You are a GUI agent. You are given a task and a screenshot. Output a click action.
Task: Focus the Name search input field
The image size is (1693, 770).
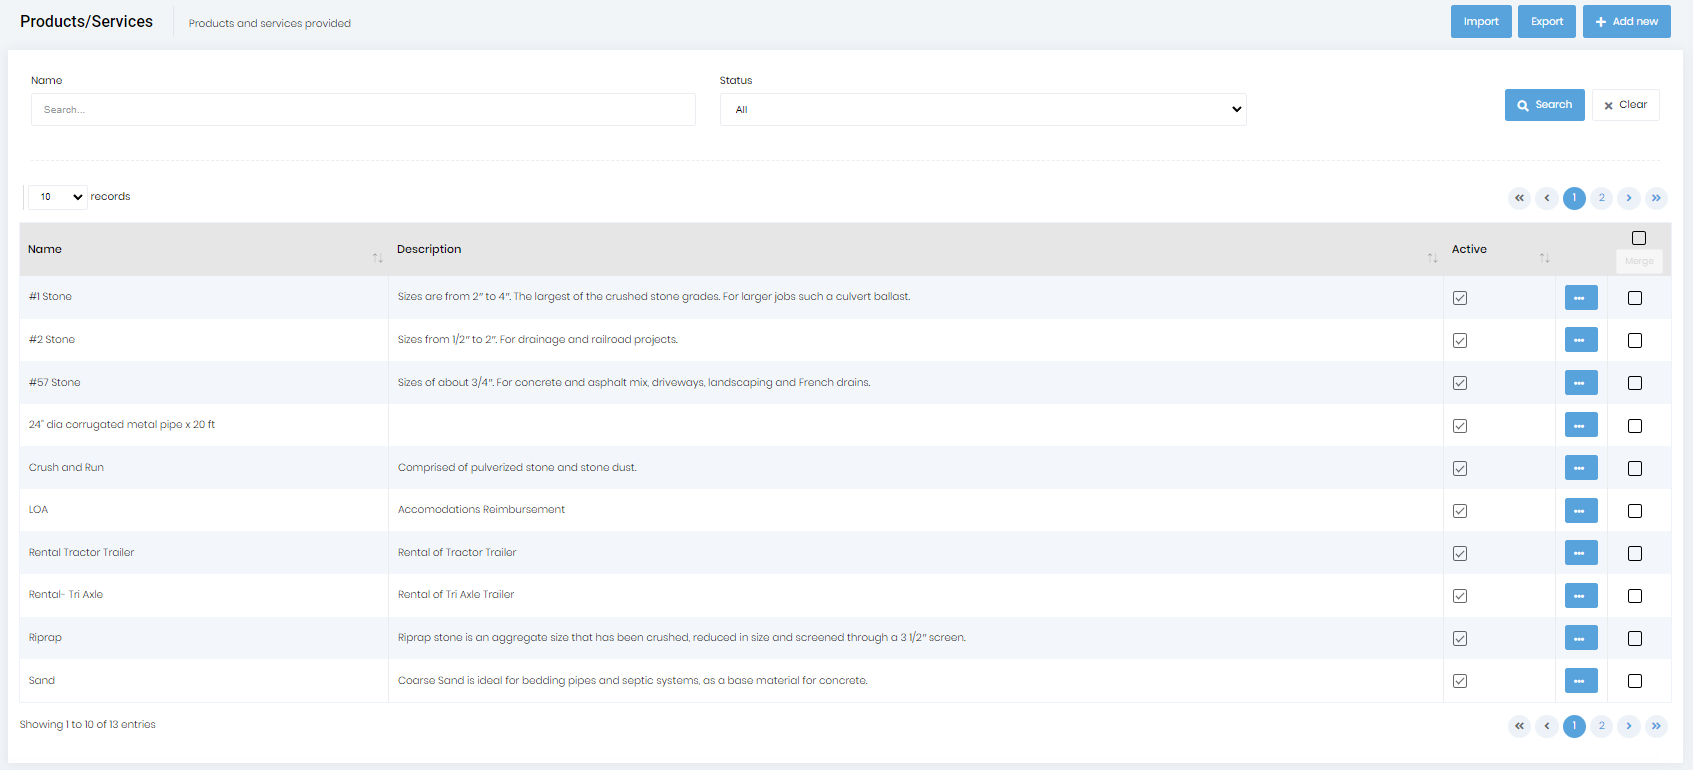point(363,109)
